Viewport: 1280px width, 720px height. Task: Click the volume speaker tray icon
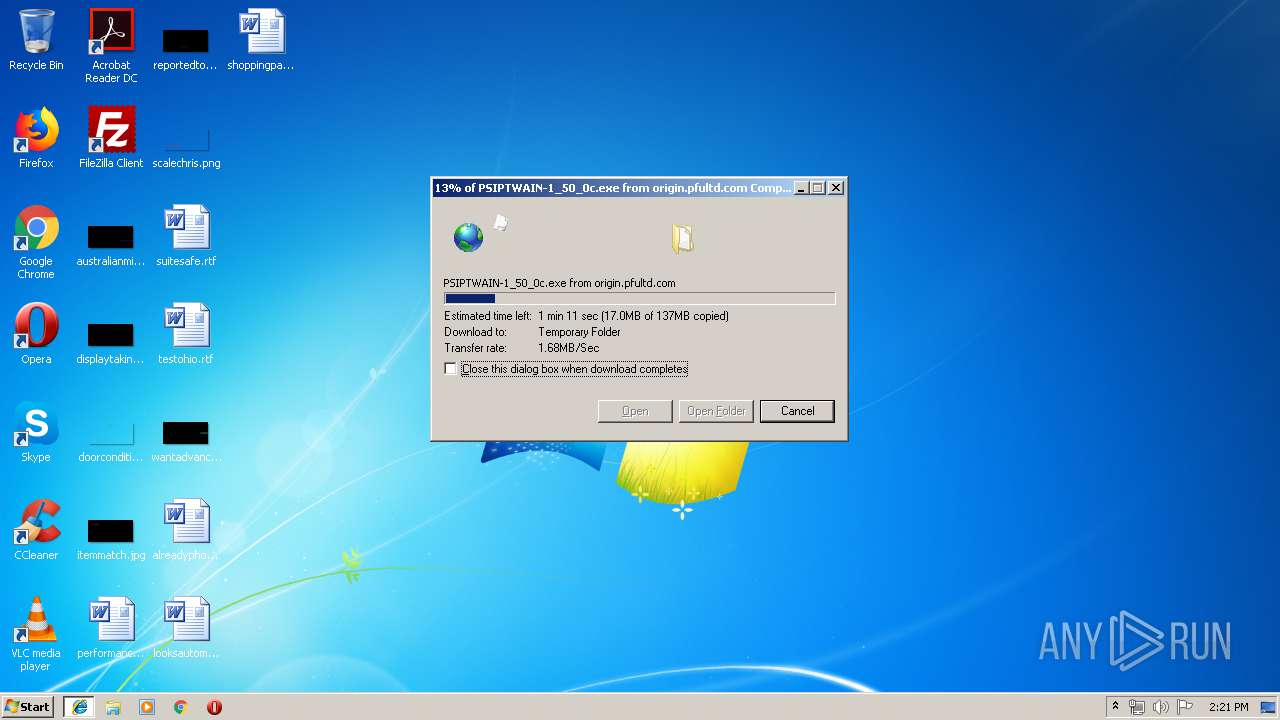click(1161, 707)
